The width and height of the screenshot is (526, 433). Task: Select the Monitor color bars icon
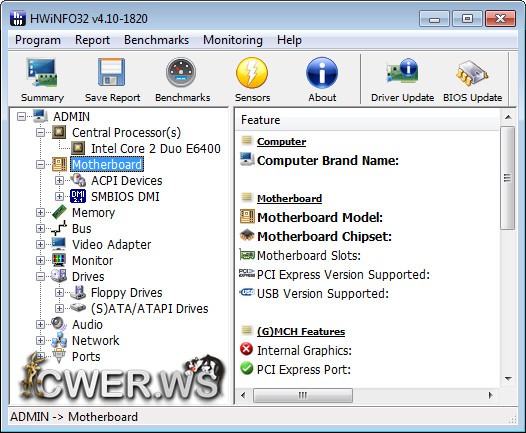coord(59,260)
